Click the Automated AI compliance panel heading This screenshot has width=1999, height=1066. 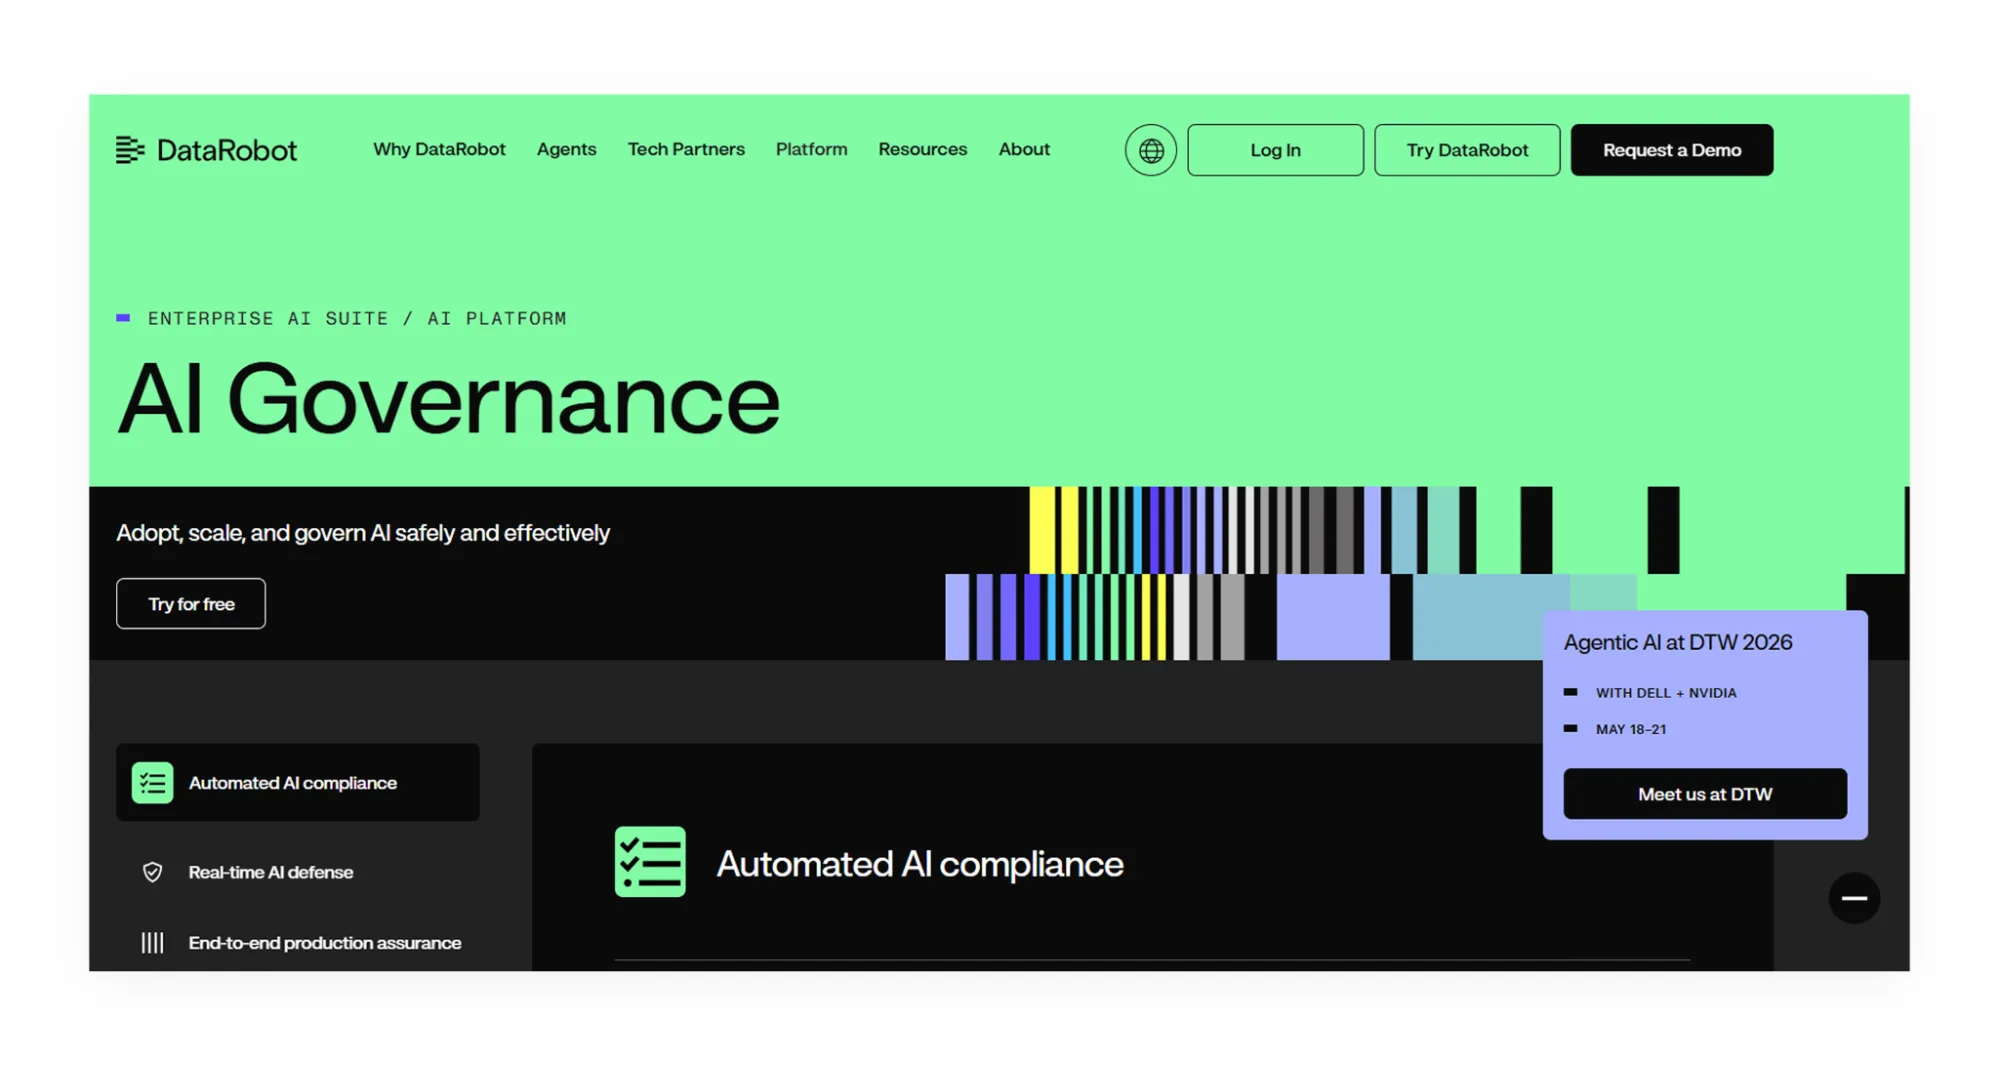pos(920,864)
